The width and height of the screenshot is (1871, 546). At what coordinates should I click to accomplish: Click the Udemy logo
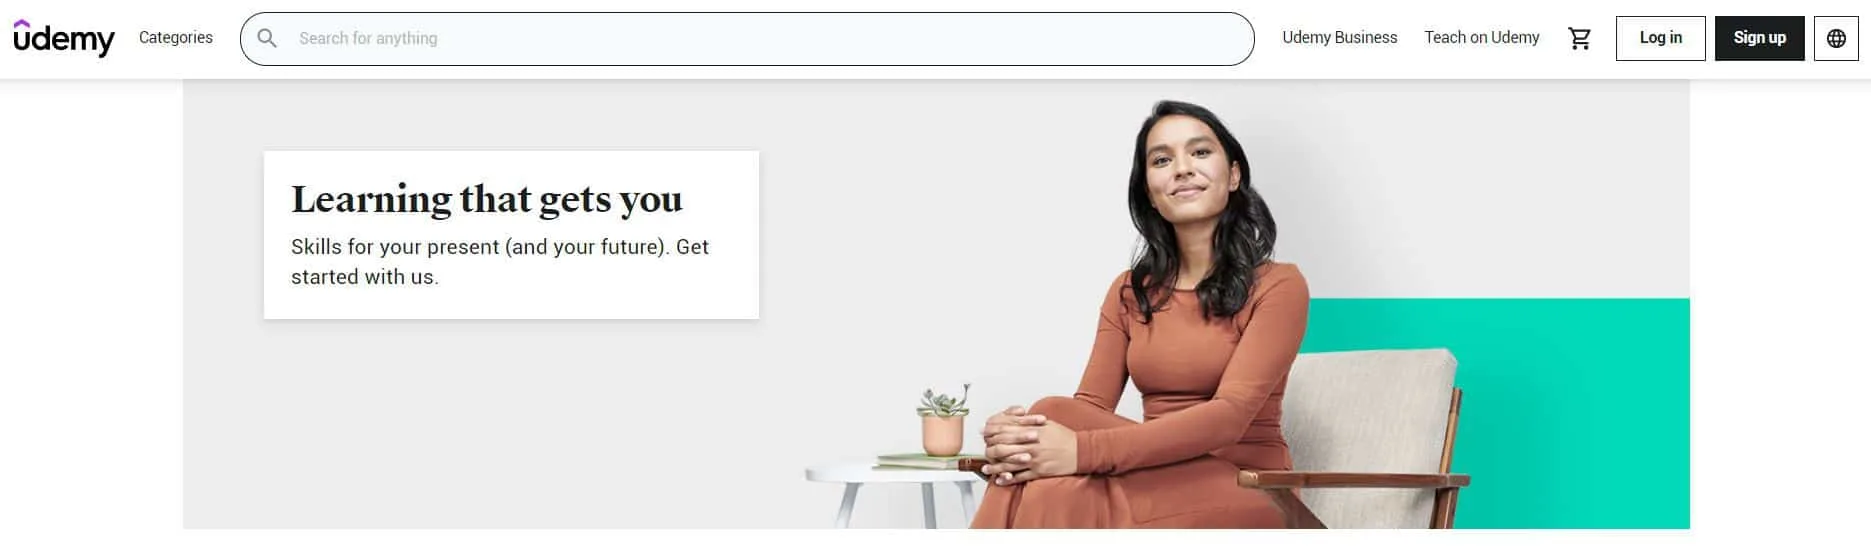coord(64,38)
